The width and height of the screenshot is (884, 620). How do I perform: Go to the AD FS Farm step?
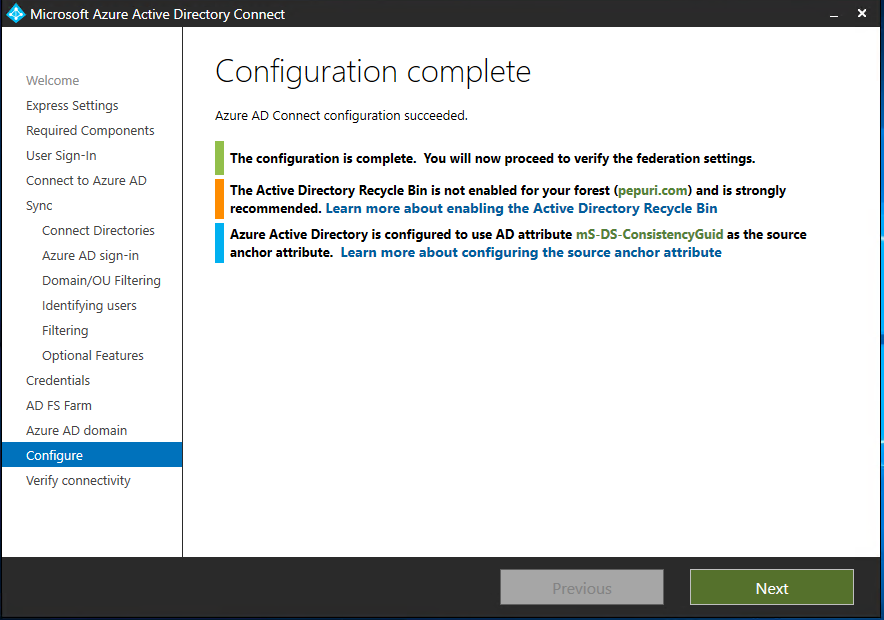point(59,405)
